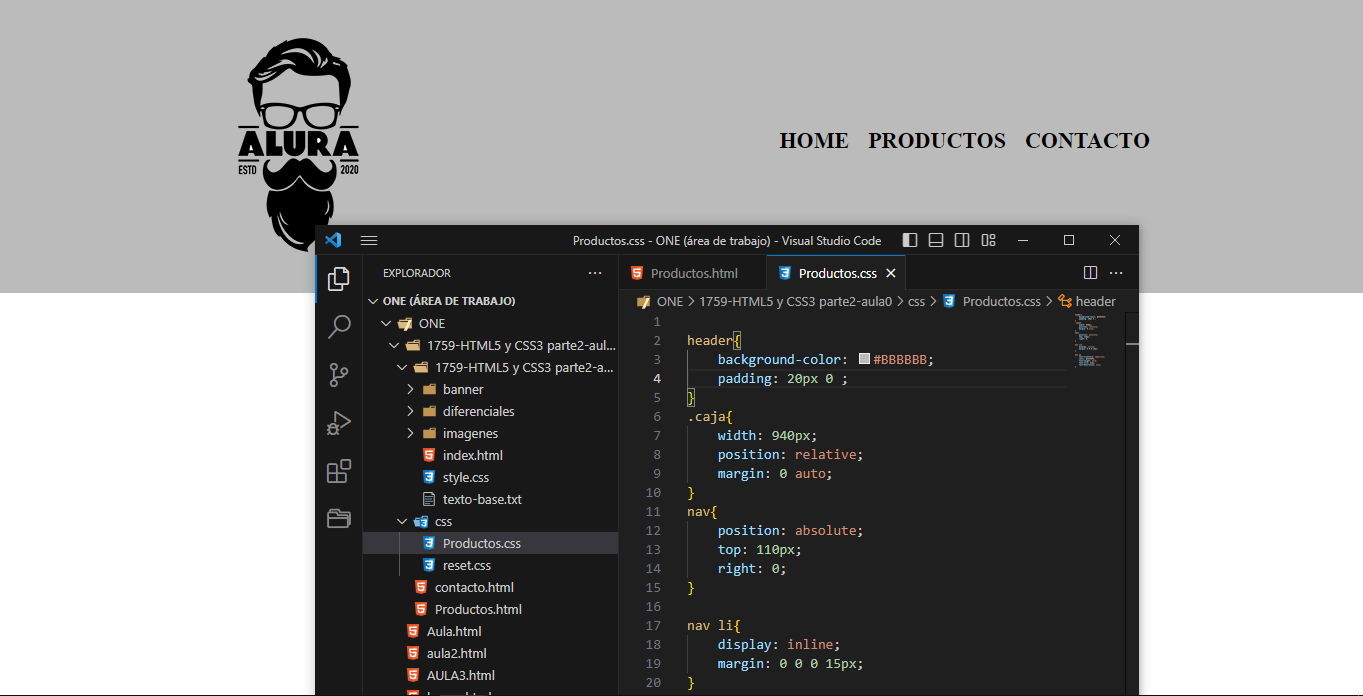Image resolution: width=1363 pixels, height=696 pixels.
Task: Click CONTACTO link in webpage navigation
Action: pyautogui.click(x=1087, y=141)
